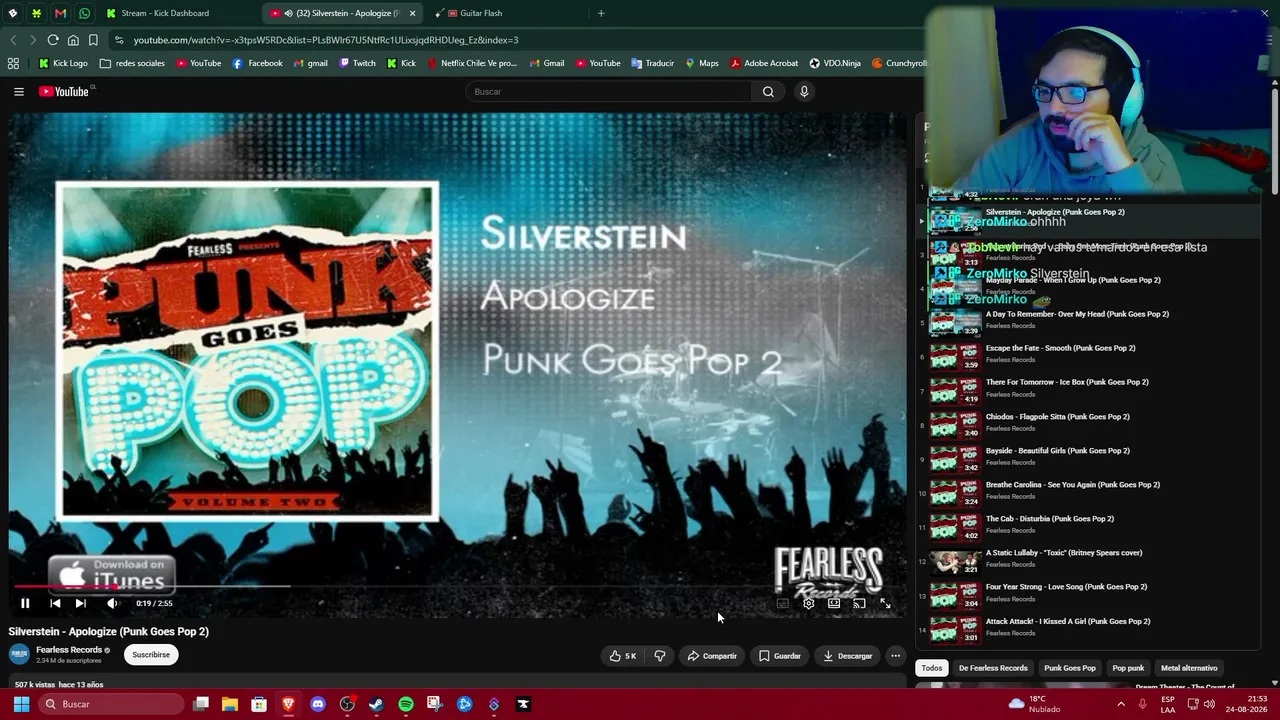1280x720 pixels.
Task: Start voice search with the microphone
Action: pos(804,91)
